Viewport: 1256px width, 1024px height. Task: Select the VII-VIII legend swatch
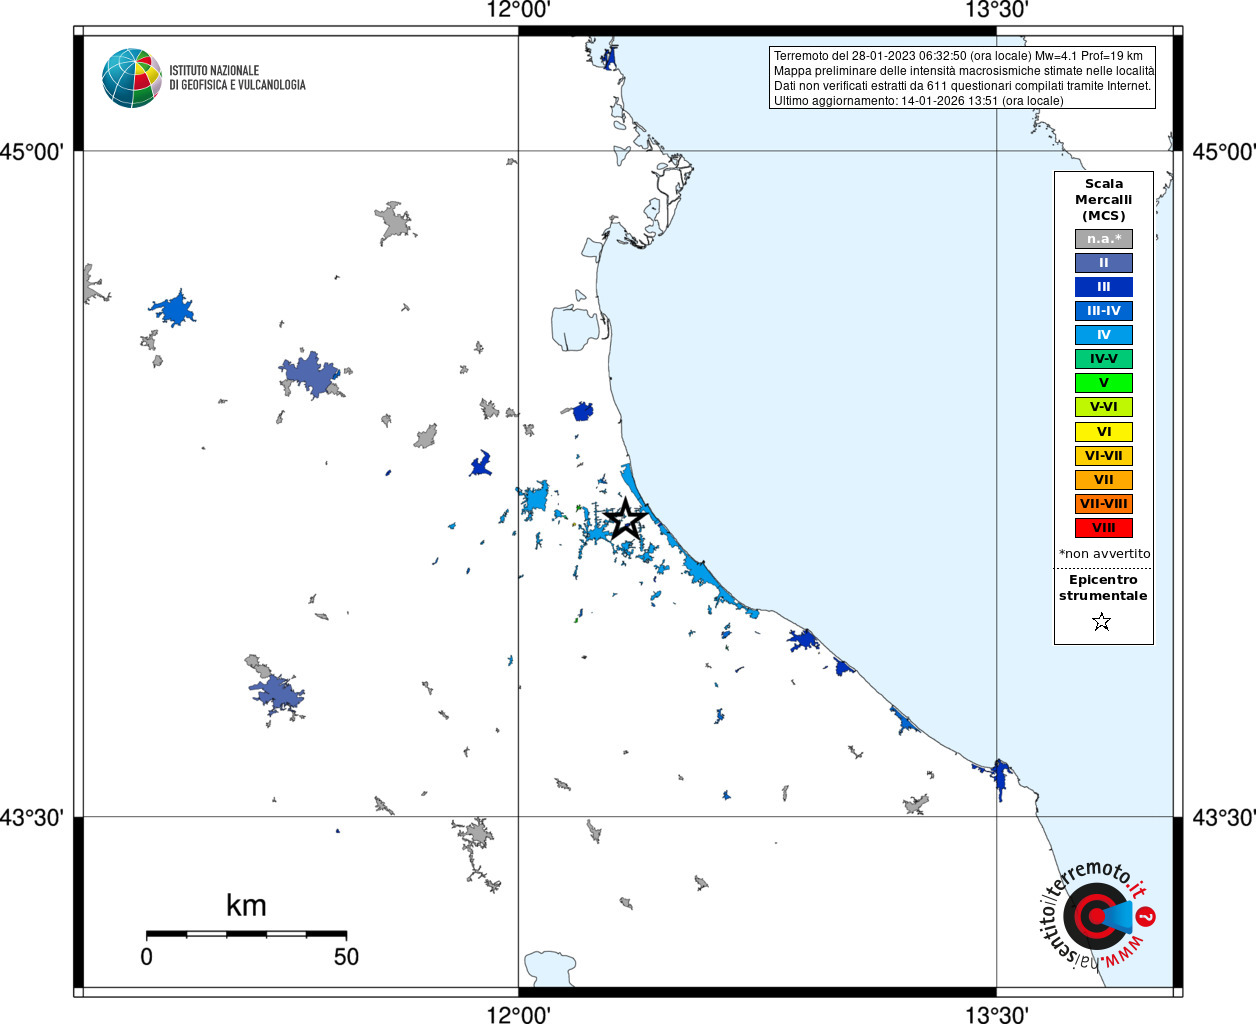pos(1104,504)
